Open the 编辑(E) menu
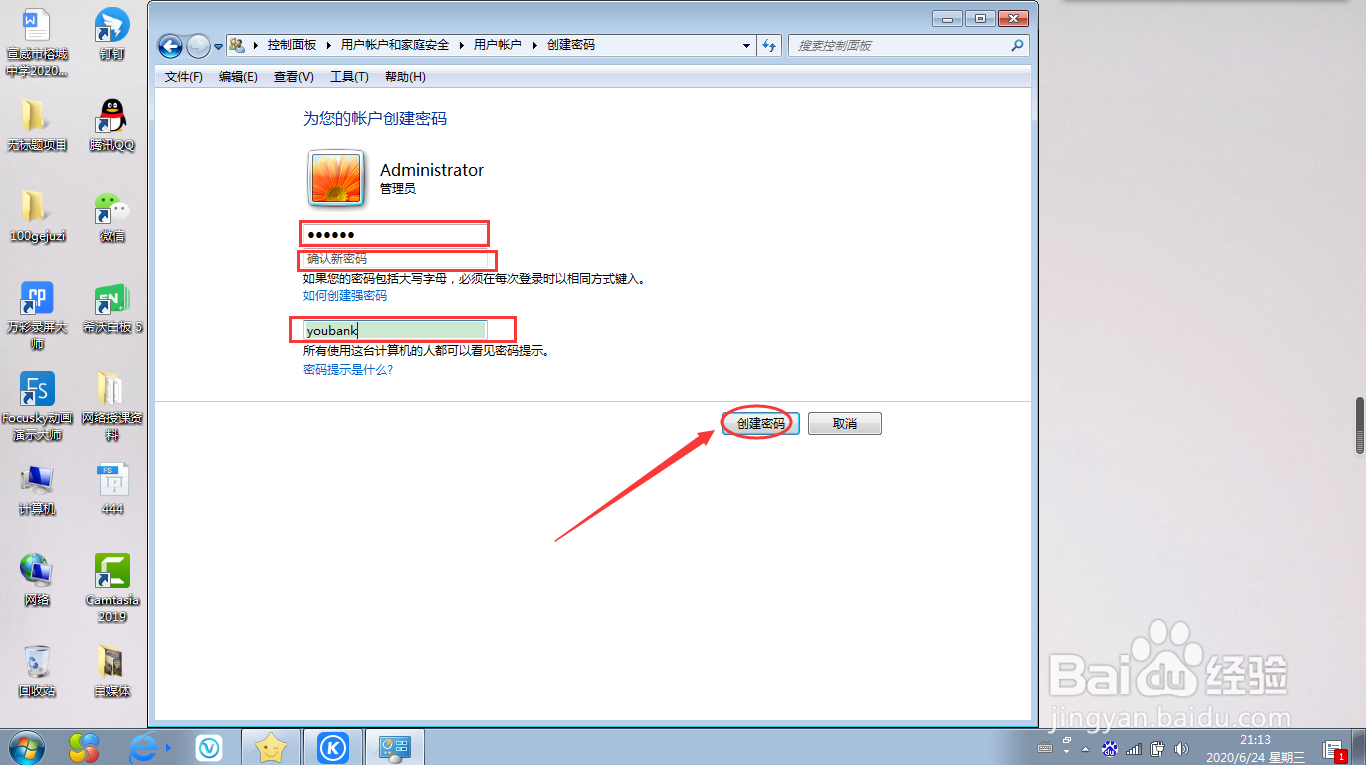The image size is (1366, 765). pyautogui.click(x=238, y=77)
